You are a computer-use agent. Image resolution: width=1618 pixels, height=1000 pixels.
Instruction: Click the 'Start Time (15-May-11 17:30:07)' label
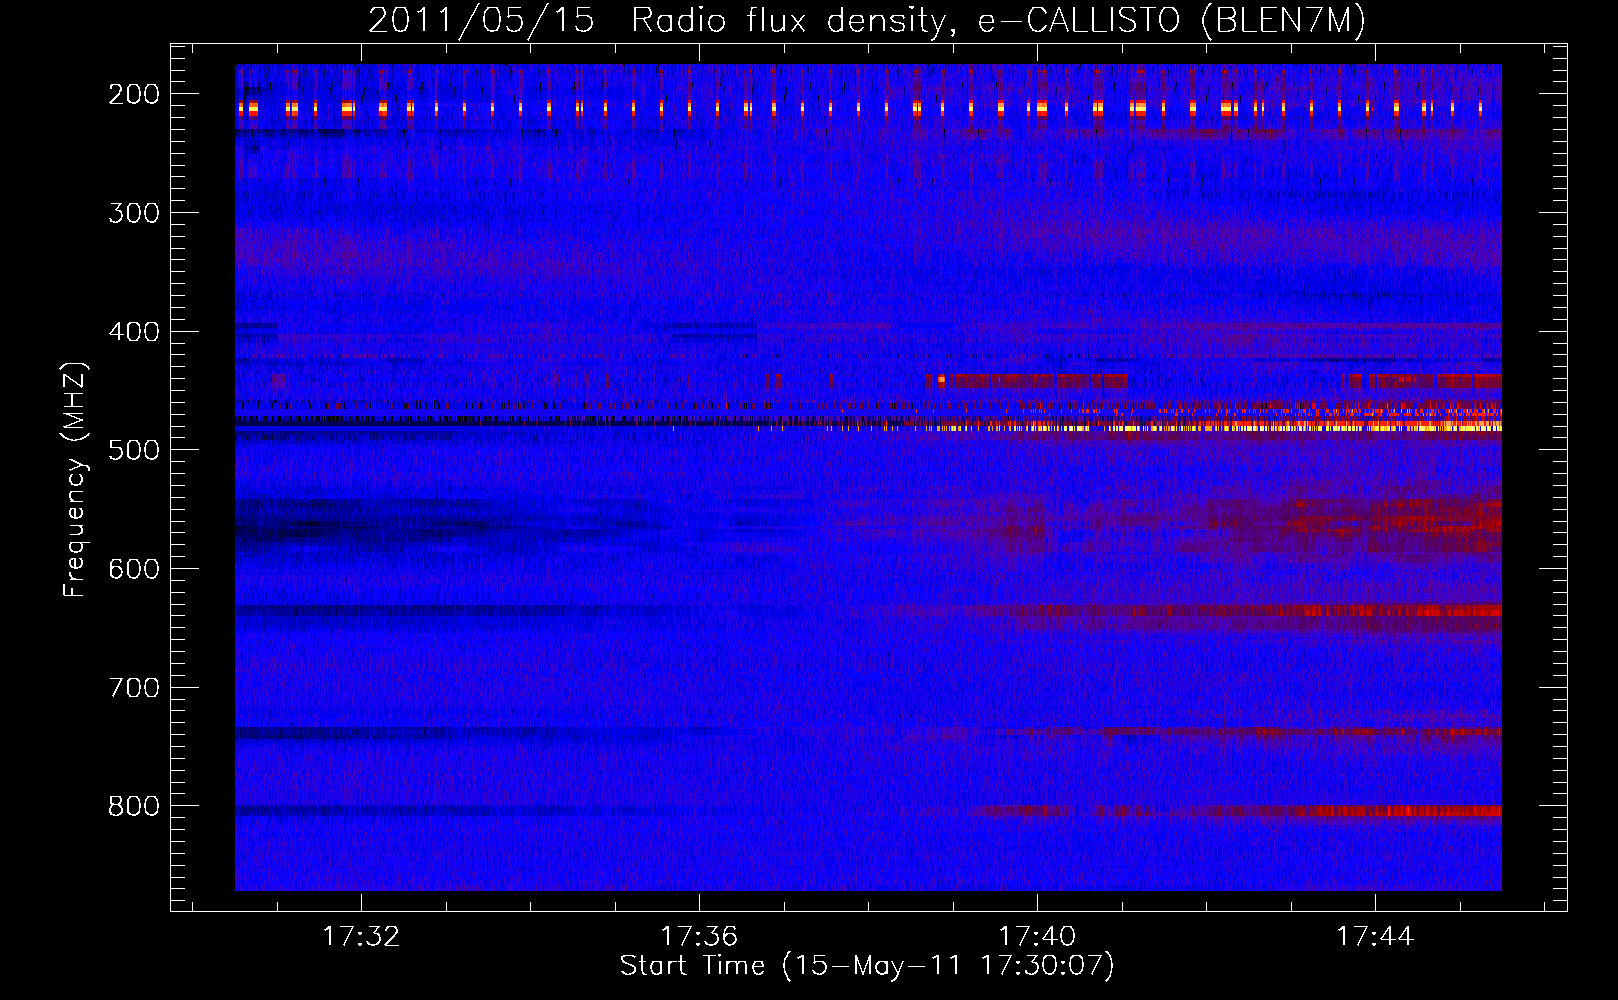pyautogui.click(x=867, y=966)
